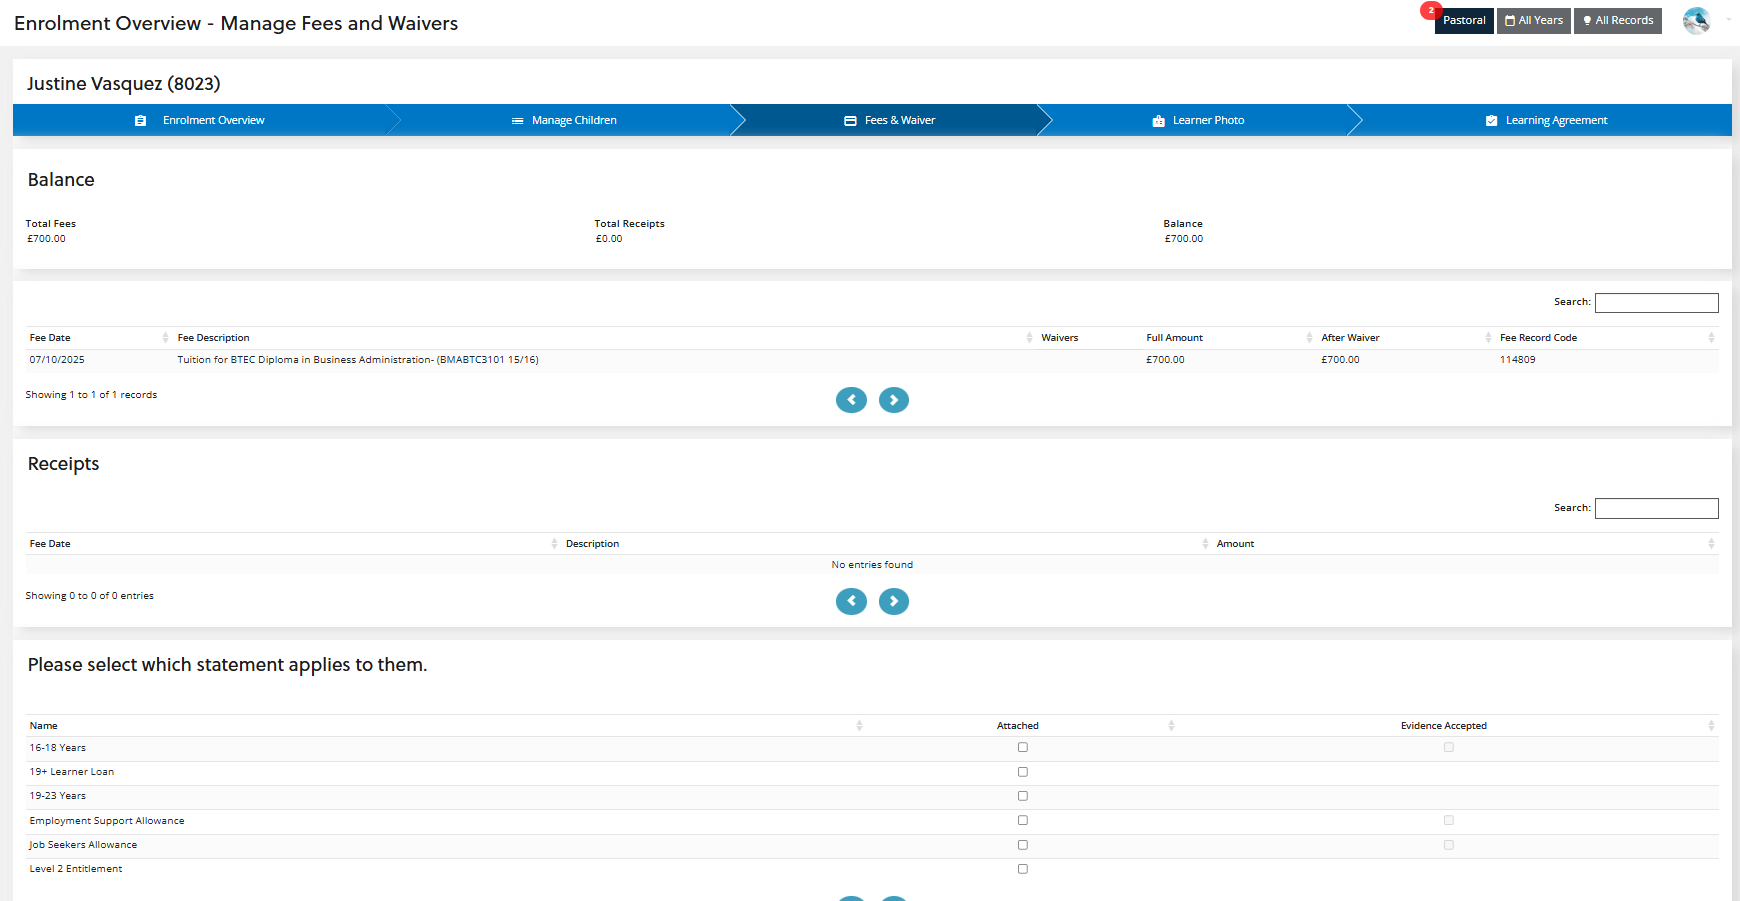The width and height of the screenshot is (1740, 901).
Task: Enable Attached for Job Seekers Allowance
Action: [x=1022, y=845]
